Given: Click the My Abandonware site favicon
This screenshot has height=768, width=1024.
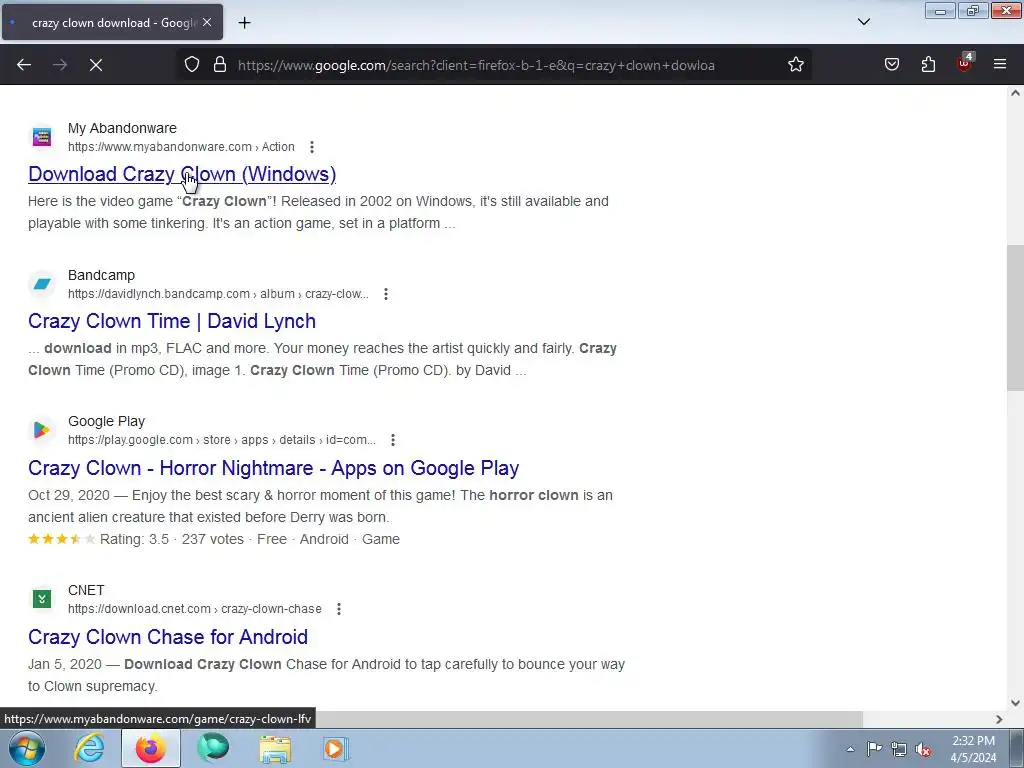Looking at the screenshot, I should [x=42, y=137].
